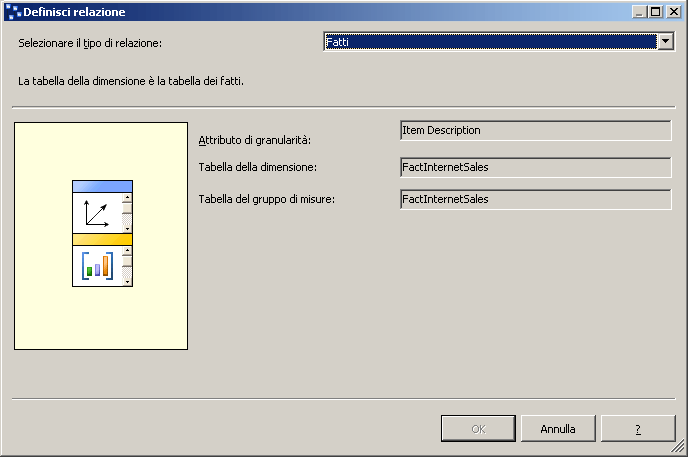Click the 'Attributo di granularità' label
The width and height of the screenshot is (688, 457).
click(255, 139)
